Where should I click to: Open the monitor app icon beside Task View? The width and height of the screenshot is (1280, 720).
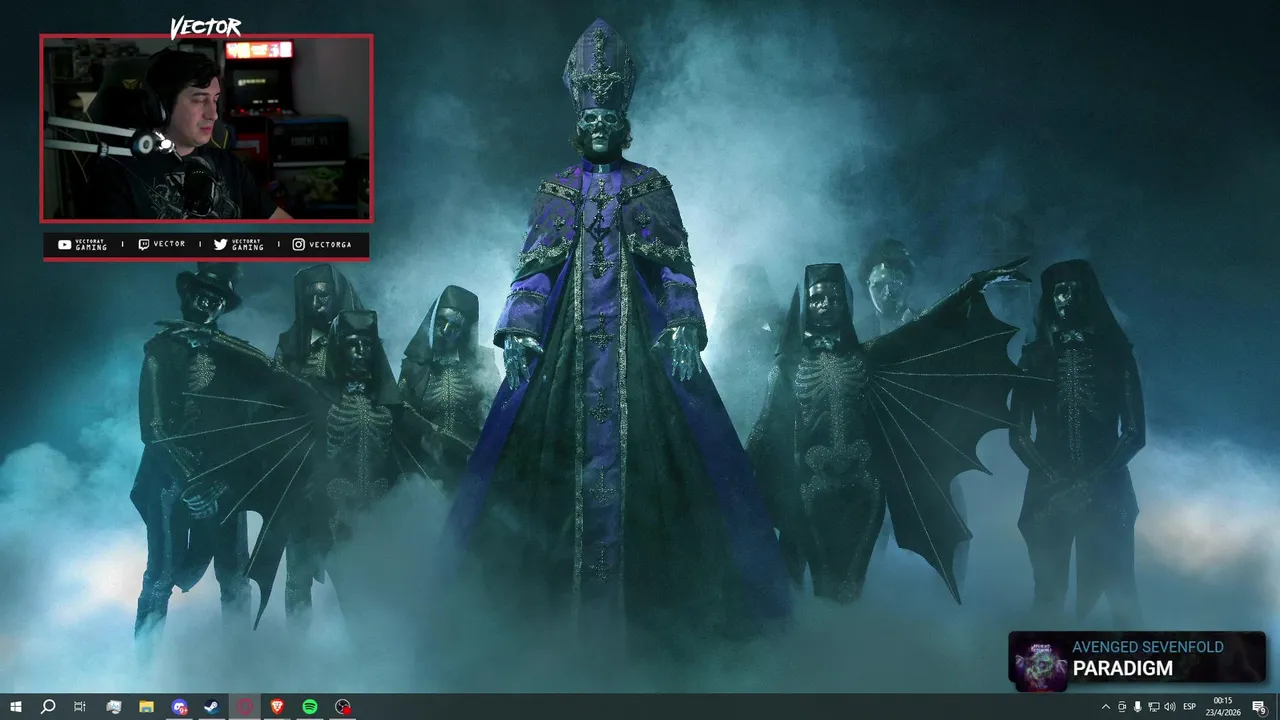click(113, 707)
